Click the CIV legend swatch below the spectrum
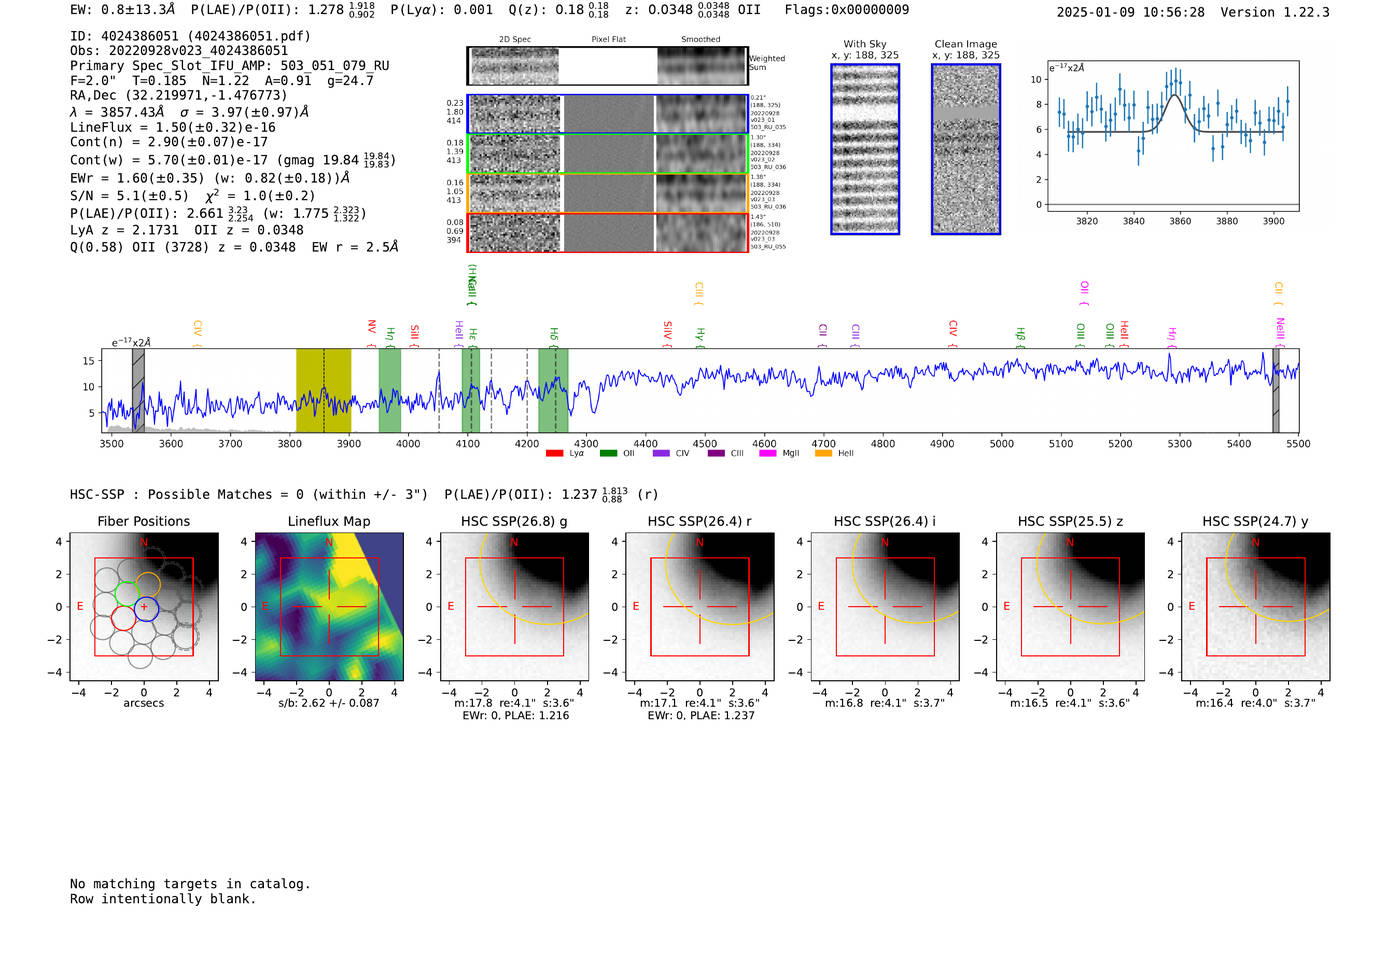The width and height of the screenshot is (1400, 953). [661, 453]
